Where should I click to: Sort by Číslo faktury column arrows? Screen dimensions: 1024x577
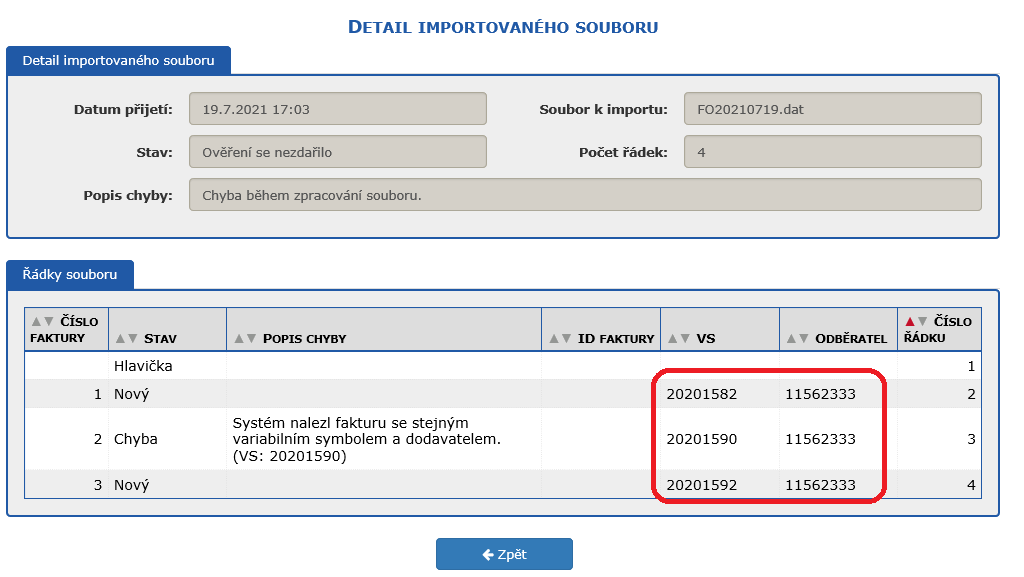tap(42, 321)
